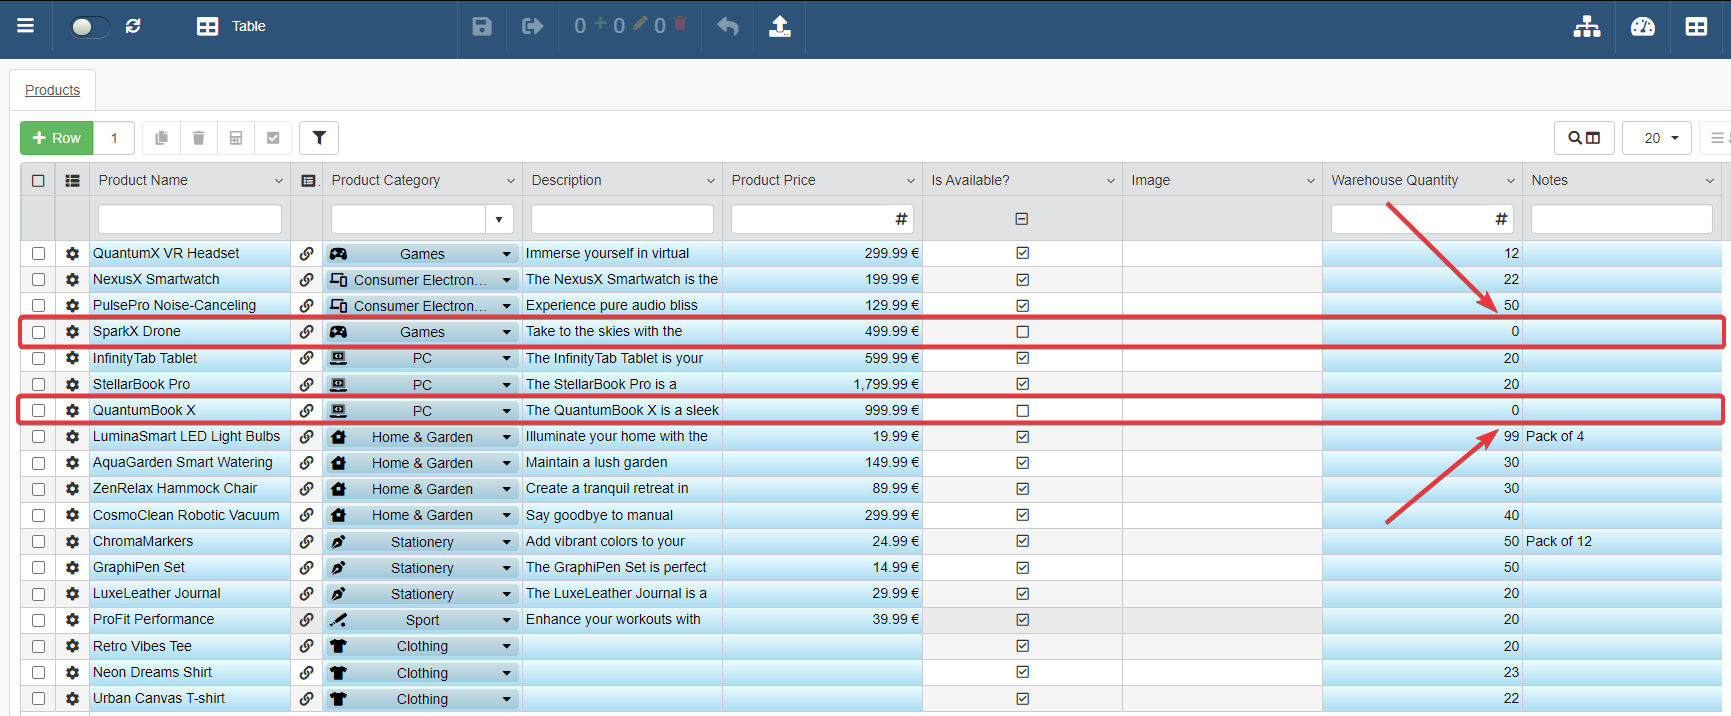The width and height of the screenshot is (1731, 716).
Task: Click the hamburger menu icon
Action: [x=26, y=26]
